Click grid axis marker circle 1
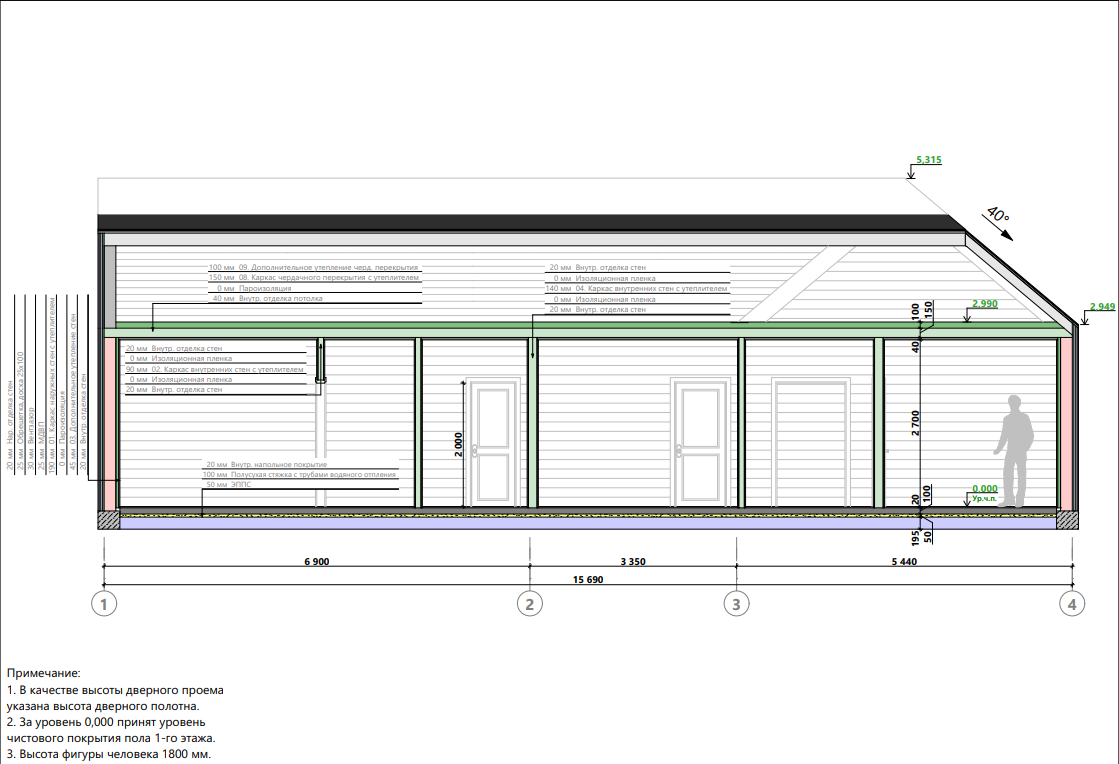 coord(104,603)
